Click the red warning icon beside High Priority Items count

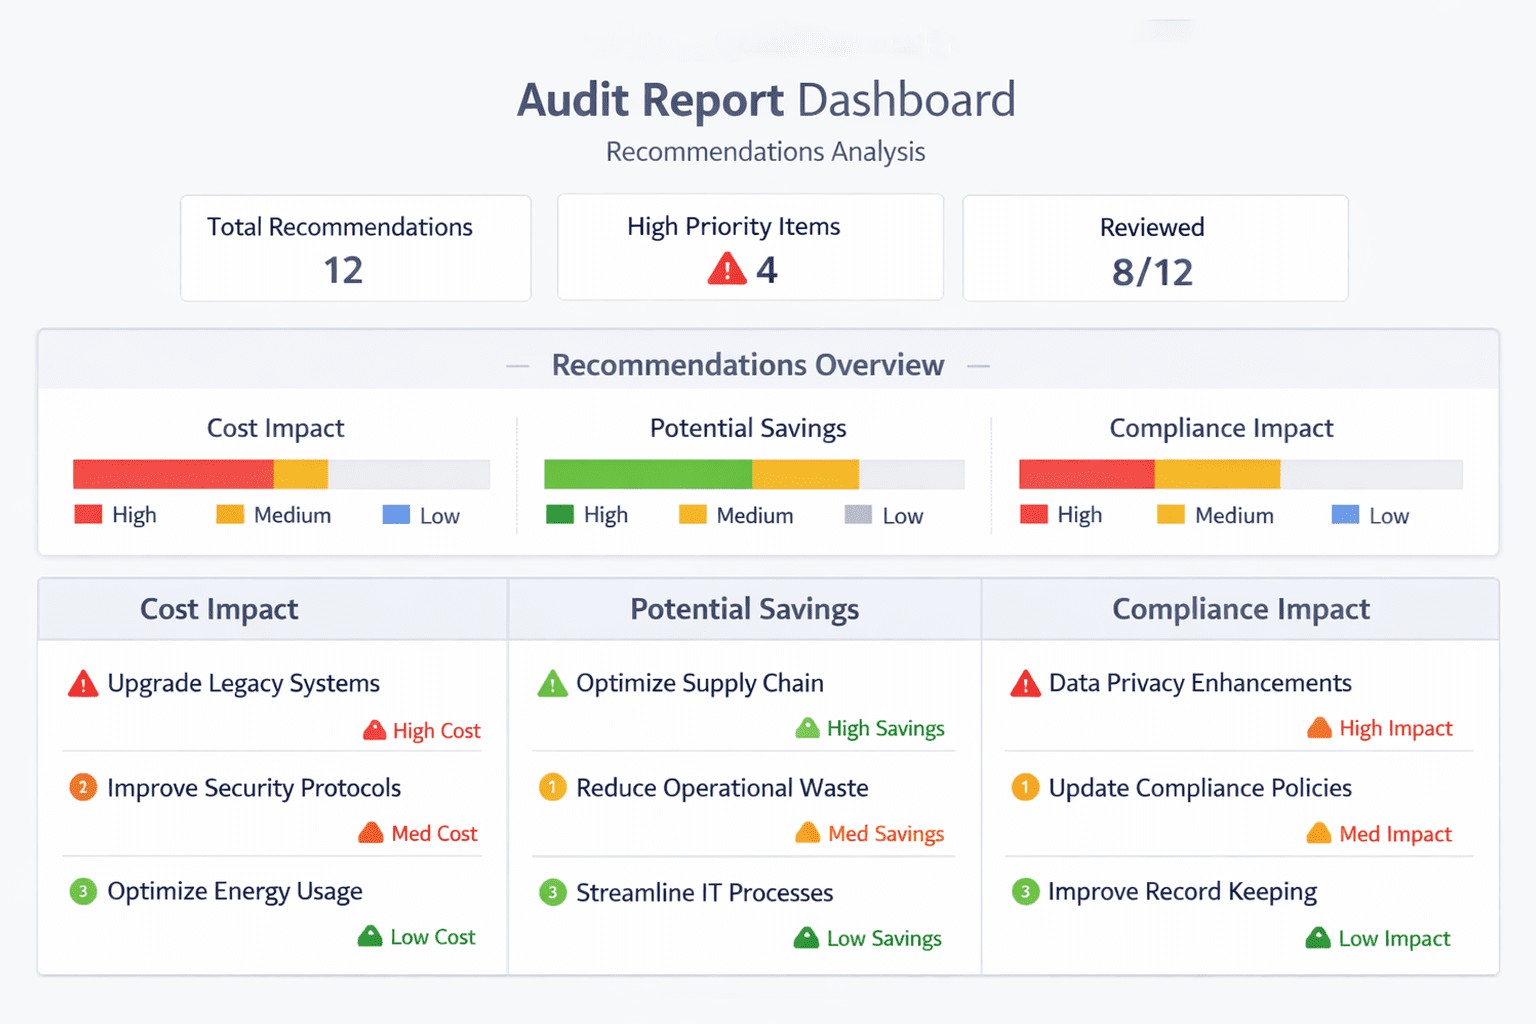pyautogui.click(x=727, y=269)
